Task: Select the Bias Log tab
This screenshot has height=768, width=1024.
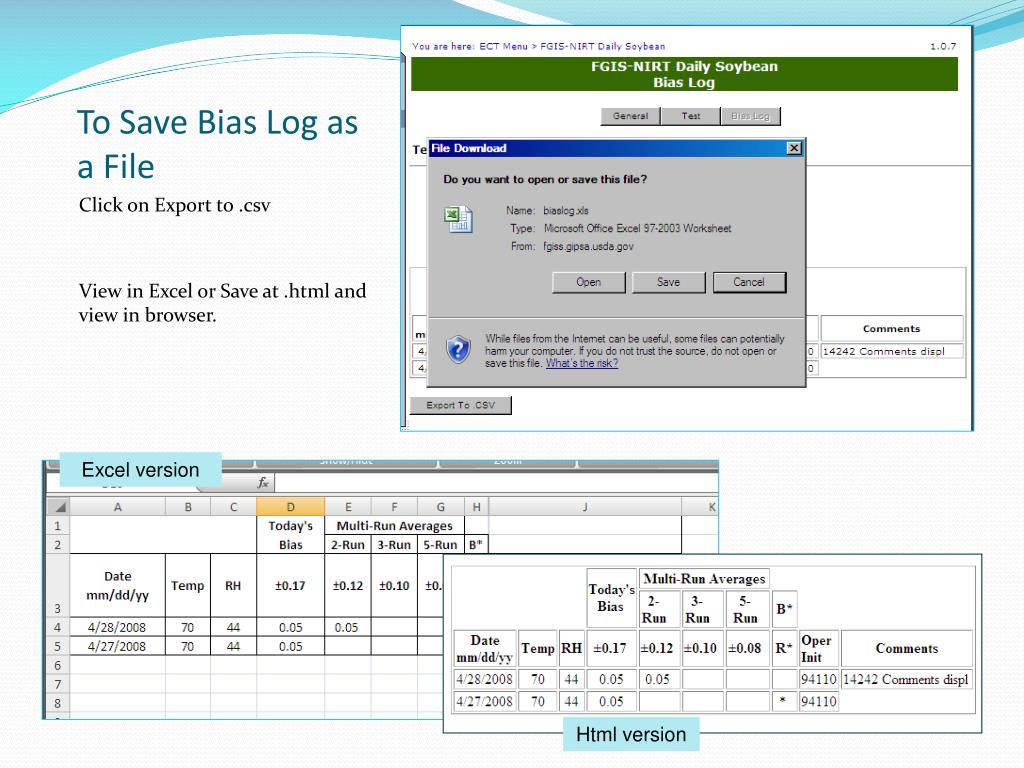Action: coord(750,116)
